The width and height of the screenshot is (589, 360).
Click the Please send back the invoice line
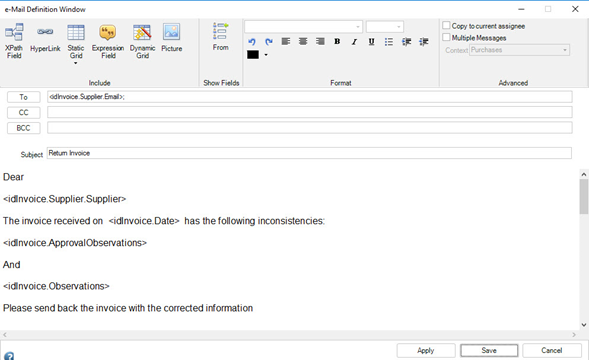click(128, 308)
